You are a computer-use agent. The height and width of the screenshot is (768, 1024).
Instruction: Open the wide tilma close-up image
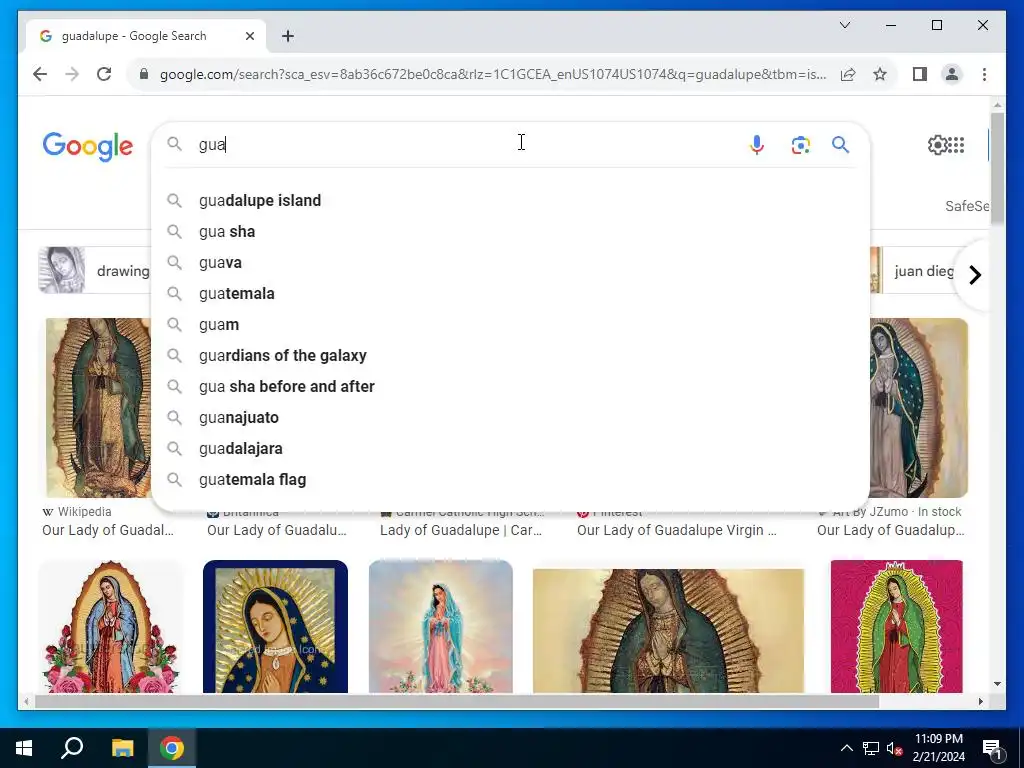coord(669,630)
